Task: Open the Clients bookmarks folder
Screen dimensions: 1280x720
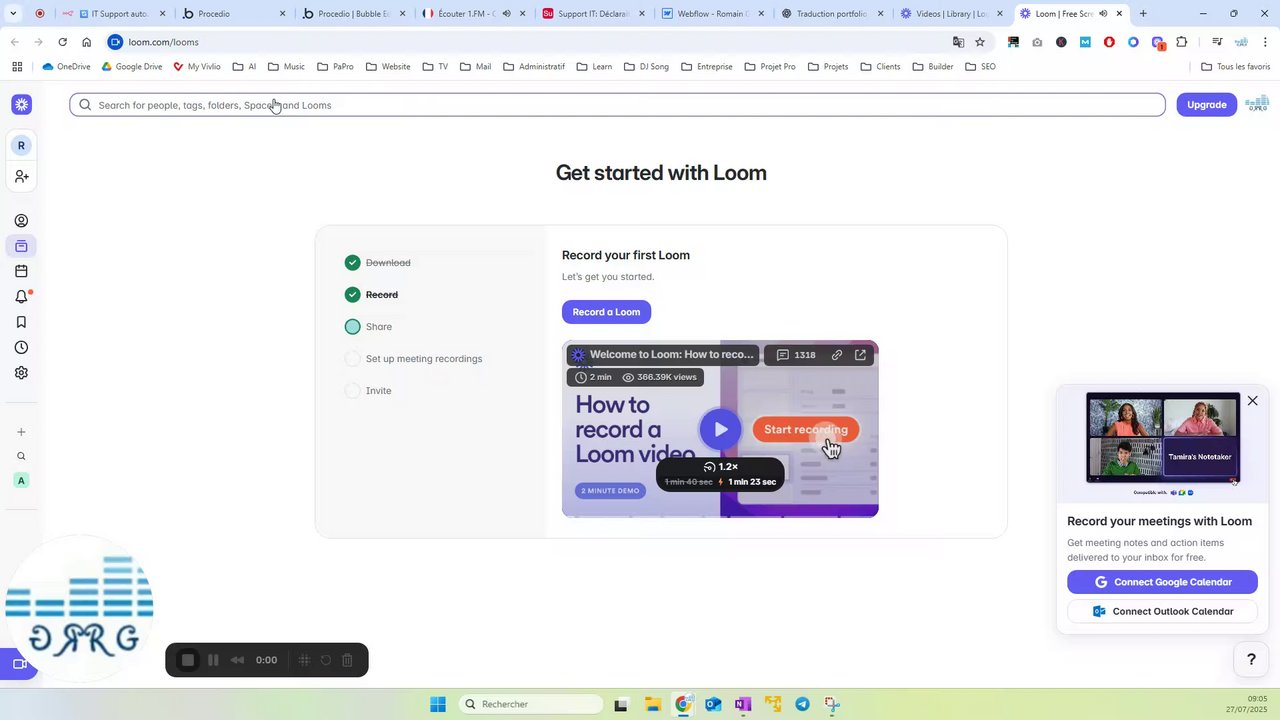Action: [x=879, y=67]
